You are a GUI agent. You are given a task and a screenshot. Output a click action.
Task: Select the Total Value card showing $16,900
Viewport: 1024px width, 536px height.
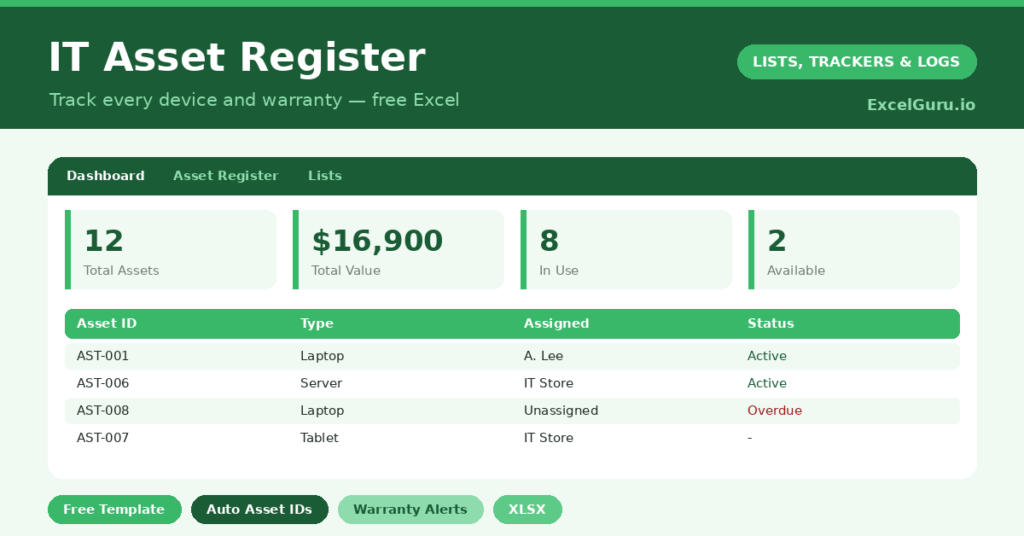pos(398,249)
